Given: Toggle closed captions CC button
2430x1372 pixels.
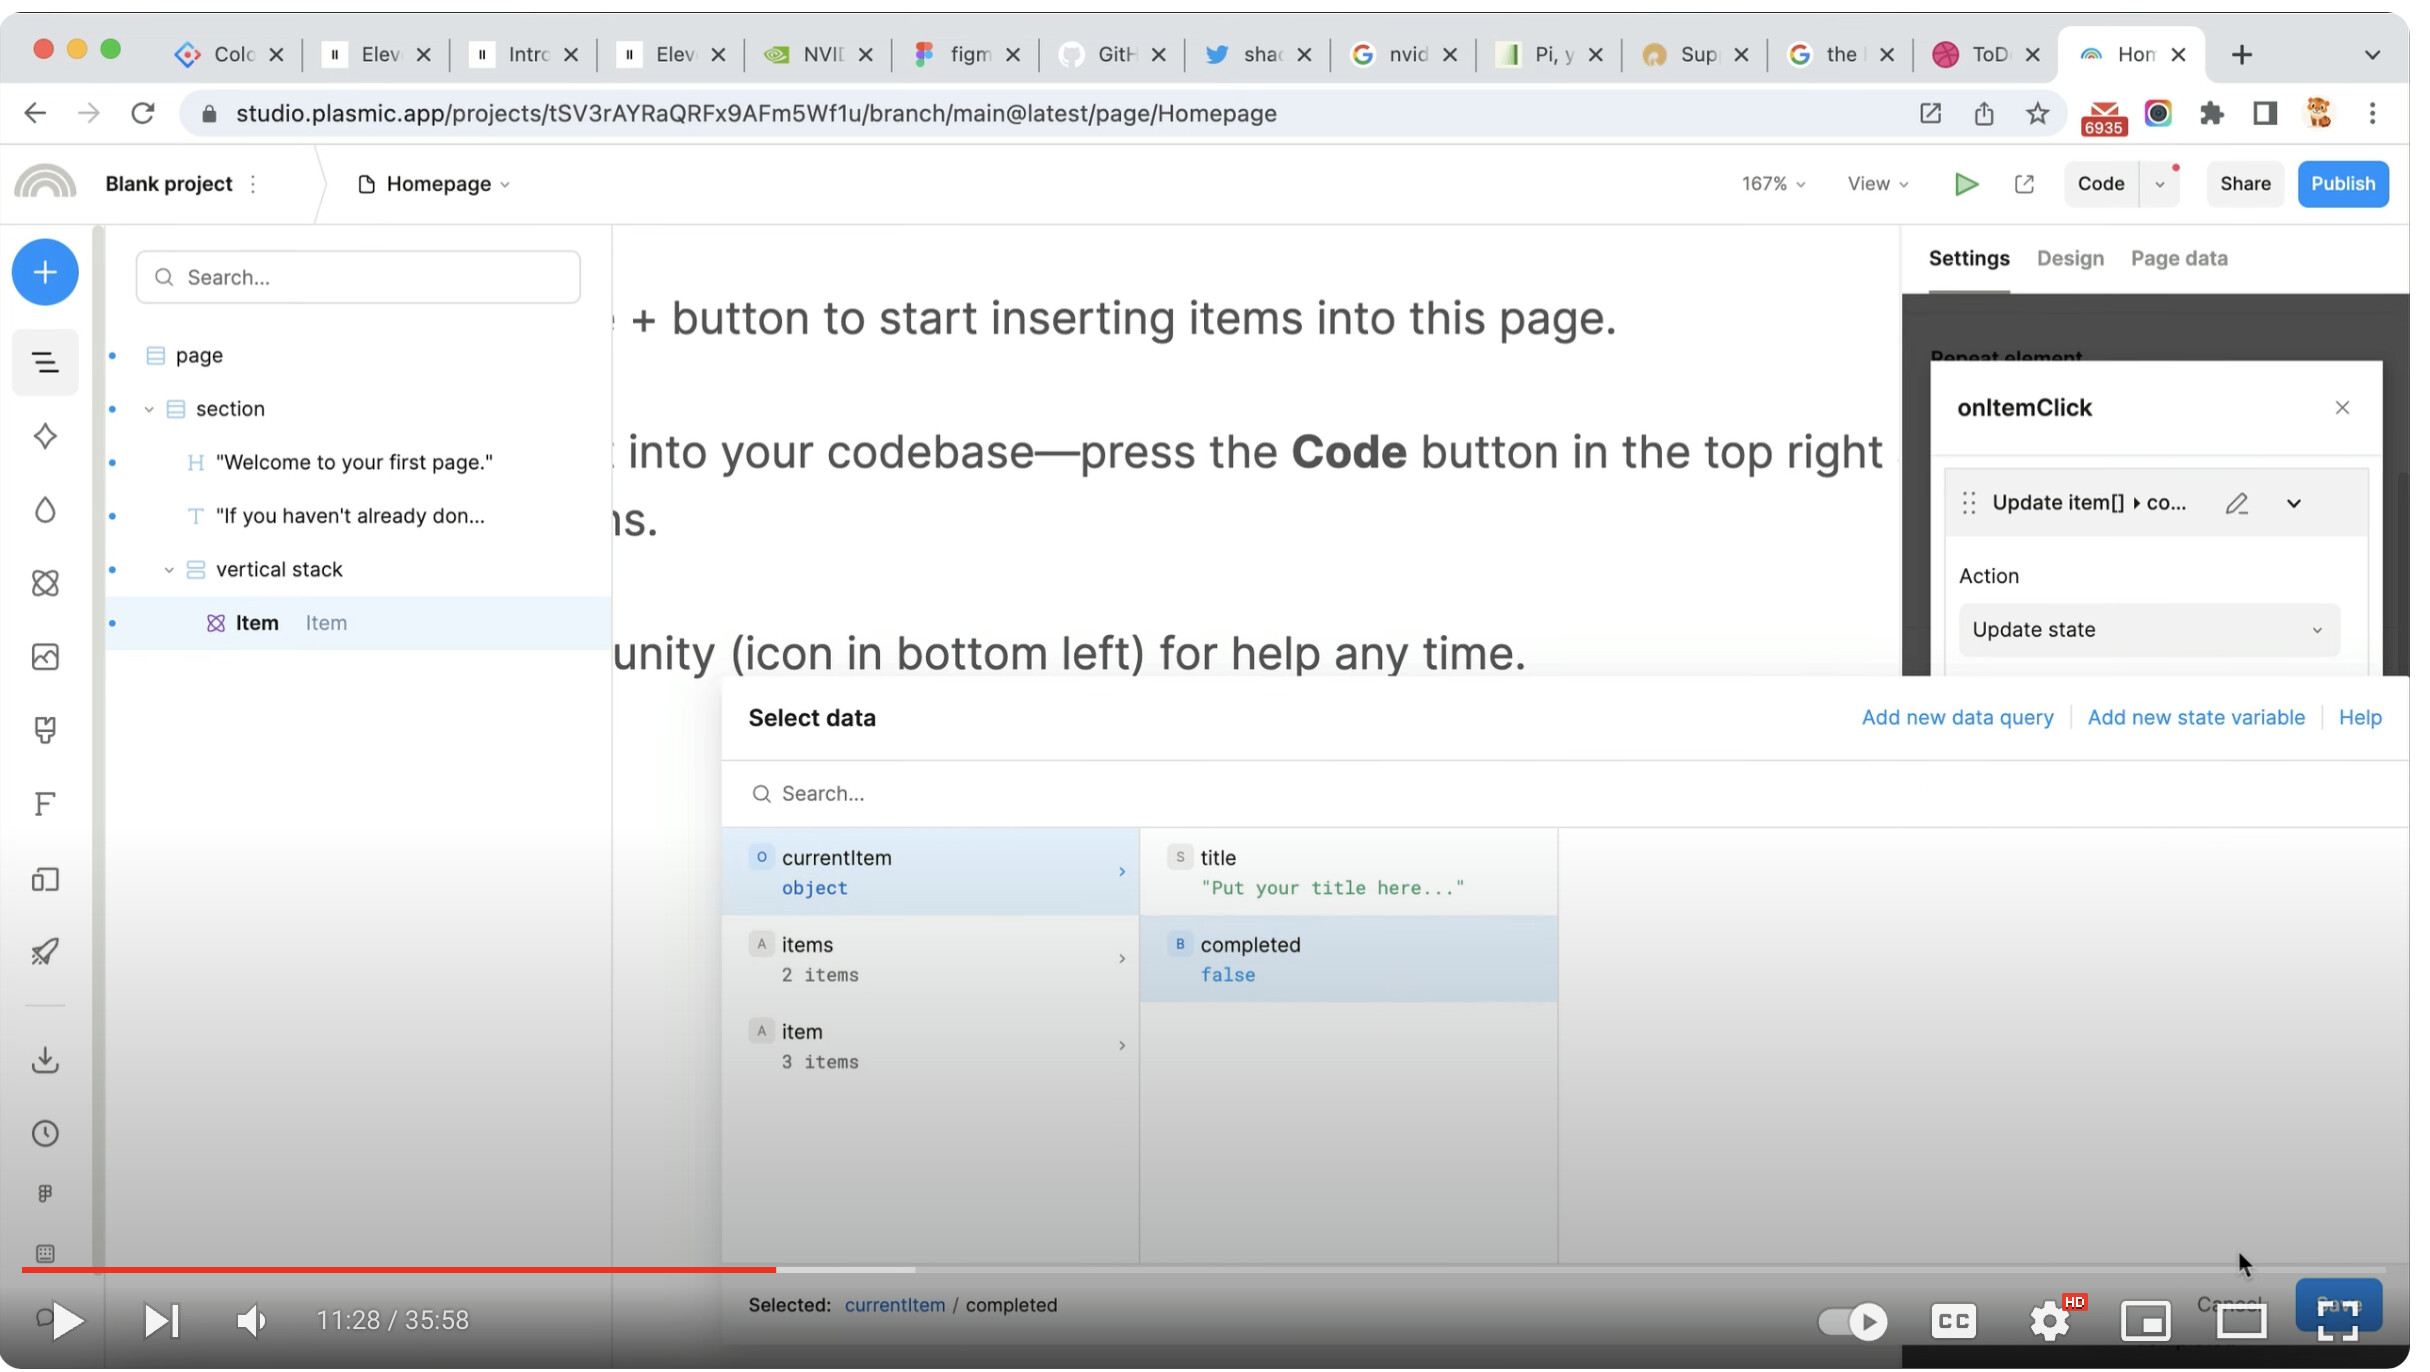Looking at the screenshot, I should pos(1954,1323).
